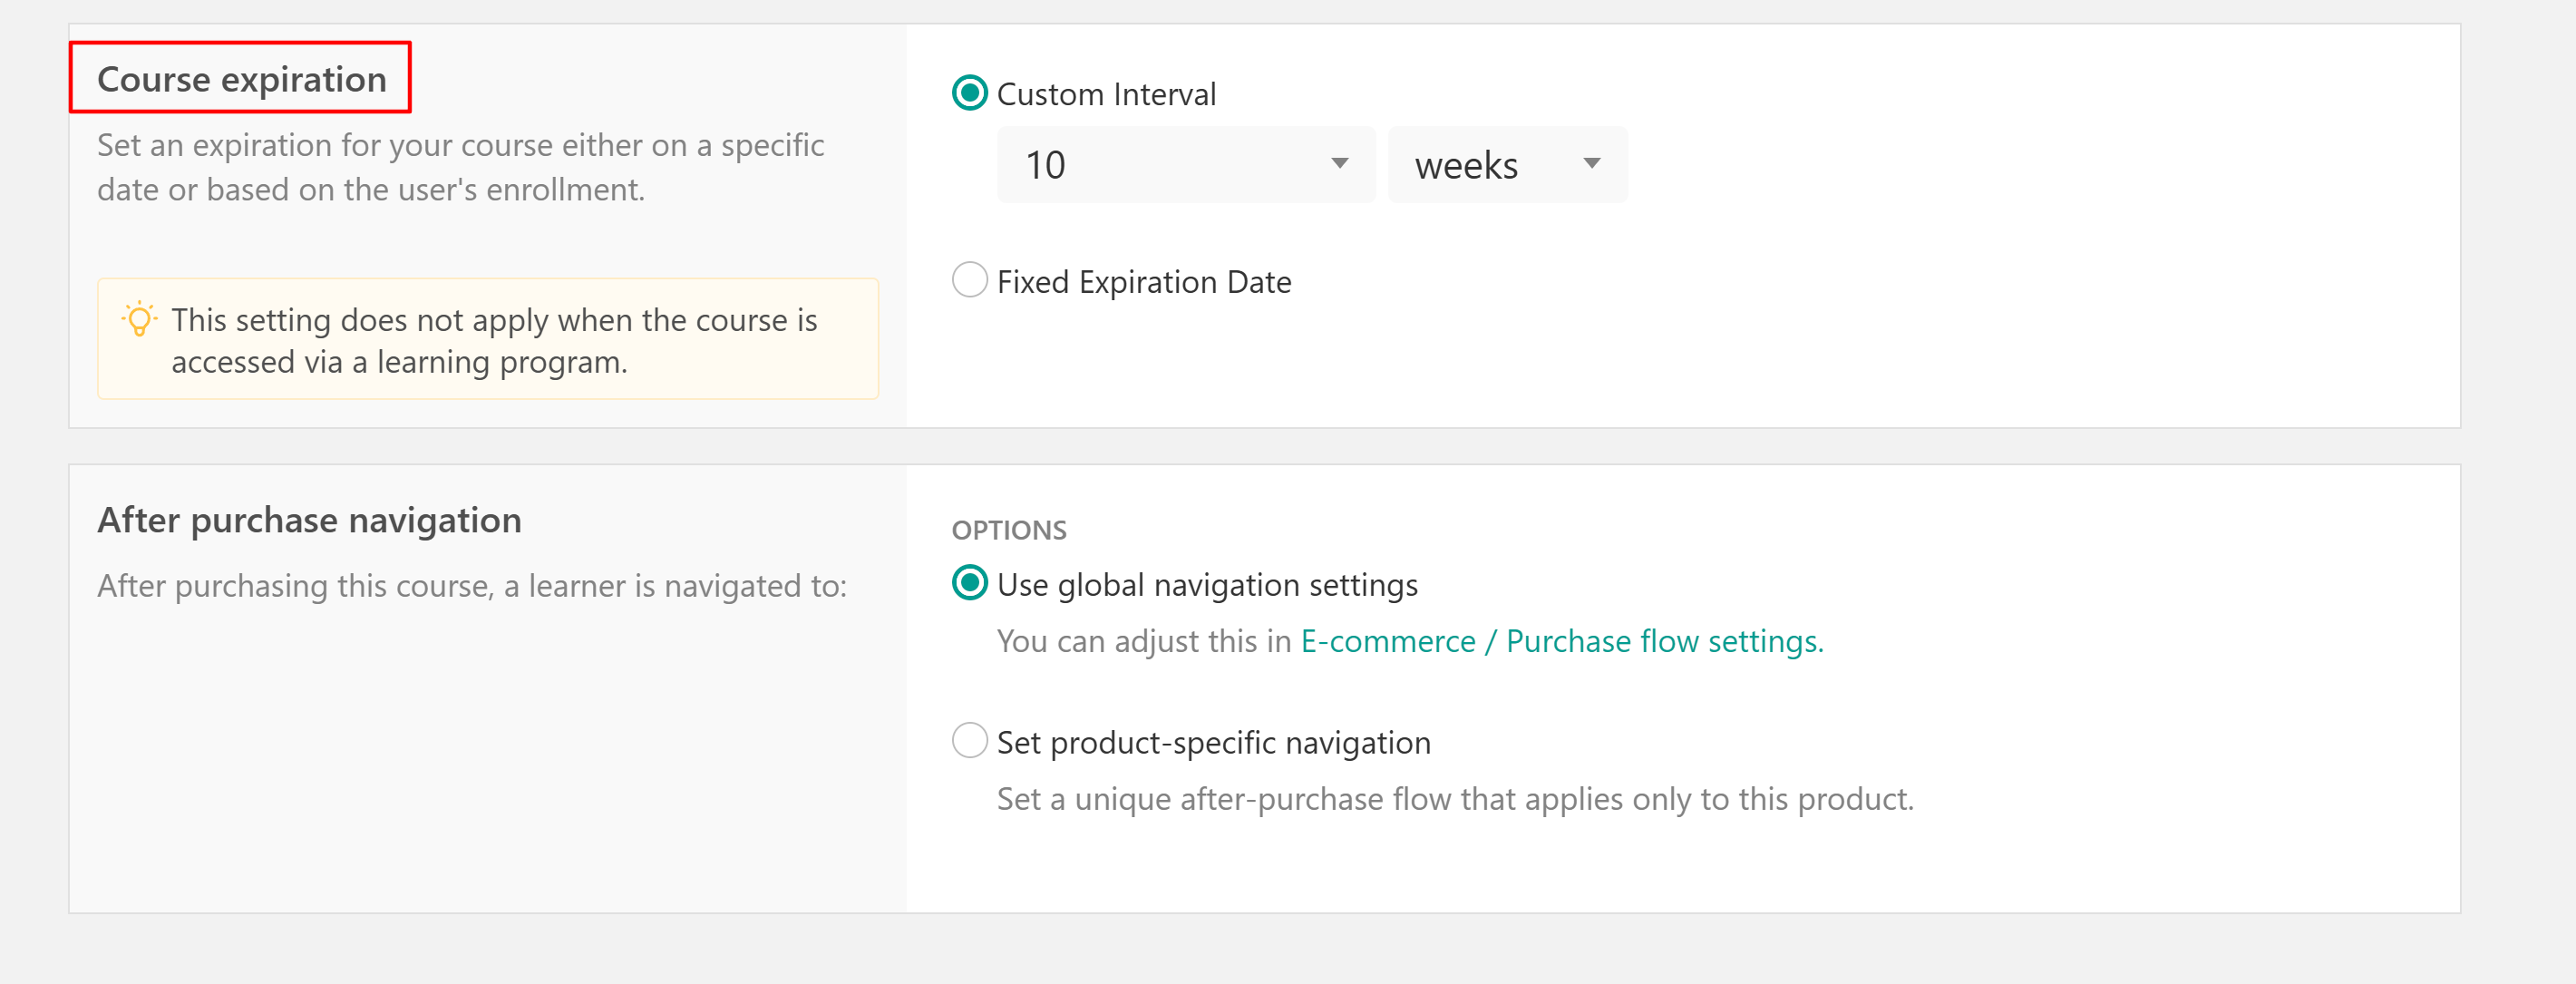This screenshot has height=984, width=2576.
Task: Select the Fixed Expiration Date radio button
Action: 969,280
